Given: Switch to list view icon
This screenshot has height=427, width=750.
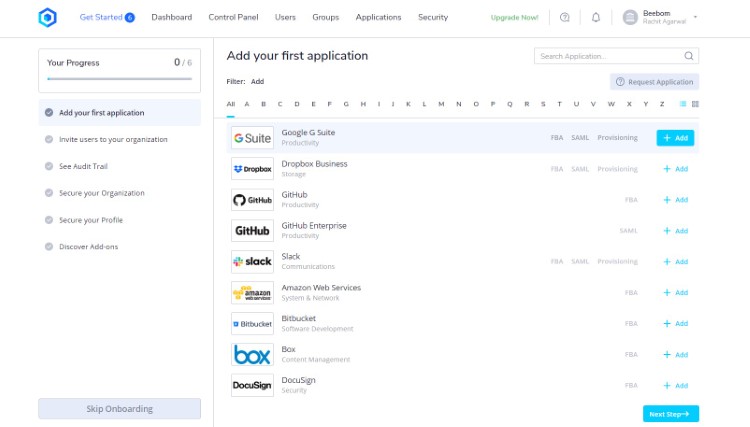Looking at the screenshot, I should 683,104.
